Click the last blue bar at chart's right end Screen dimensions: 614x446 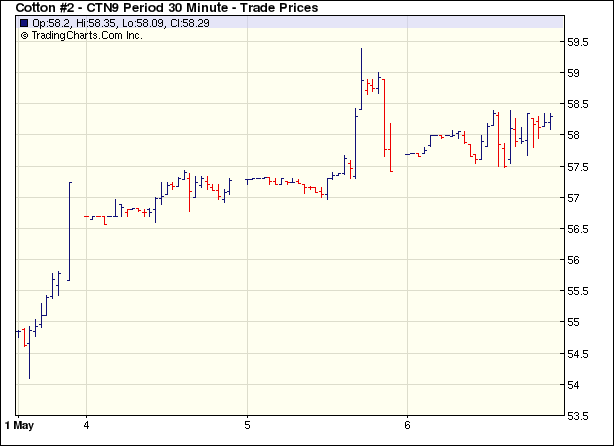click(x=550, y=121)
